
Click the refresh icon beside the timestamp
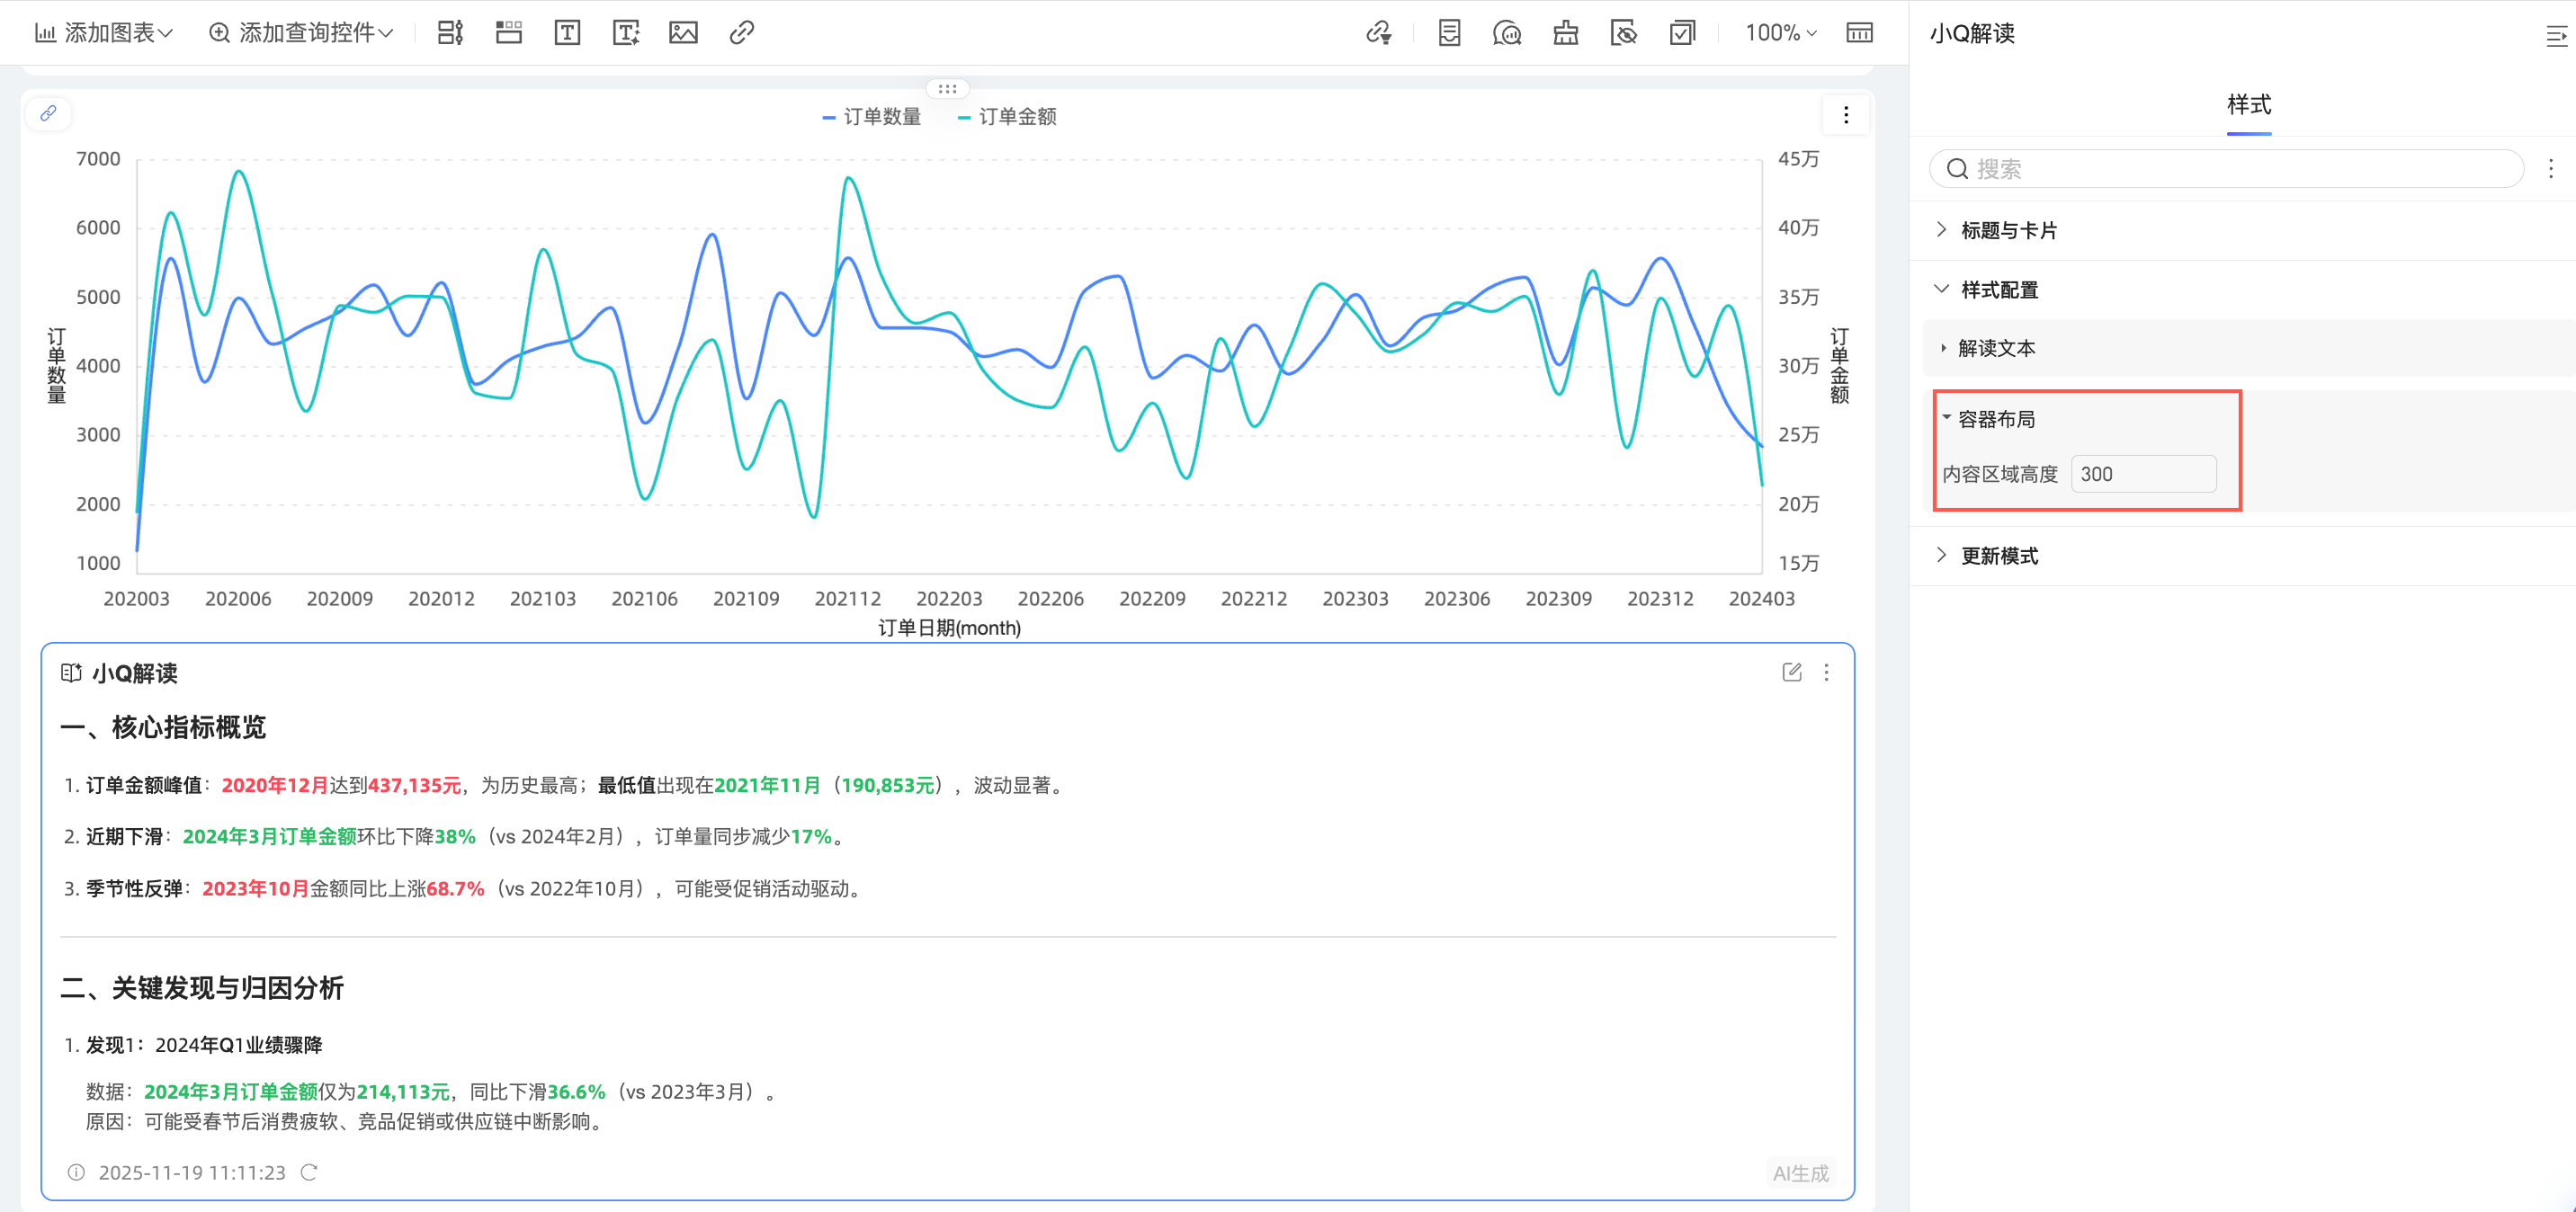click(309, 1172)
